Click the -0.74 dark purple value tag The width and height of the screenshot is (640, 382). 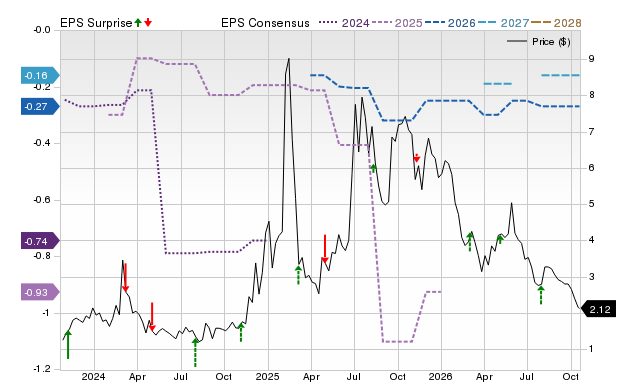[40, 241]
